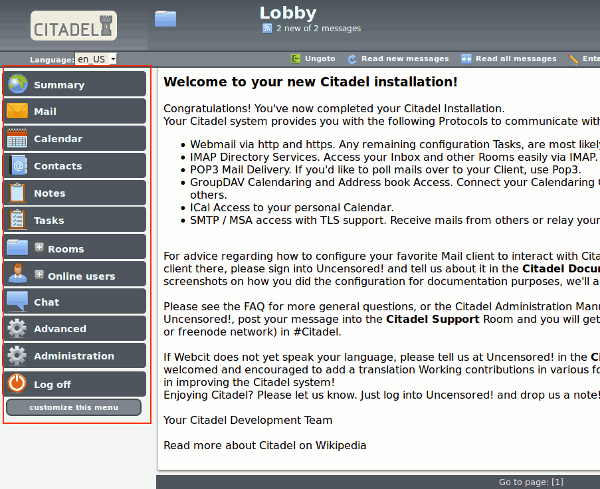Open the Summary menu item
Screen dimensions: 600x489
tap(75, 84)
